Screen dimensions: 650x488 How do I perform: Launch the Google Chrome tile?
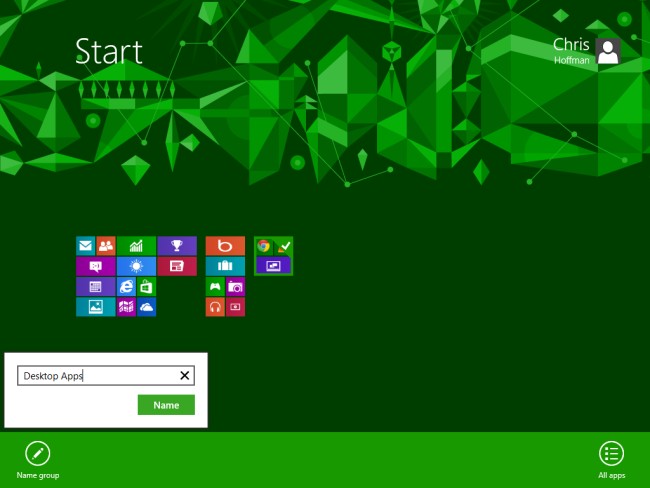point(264,246)
